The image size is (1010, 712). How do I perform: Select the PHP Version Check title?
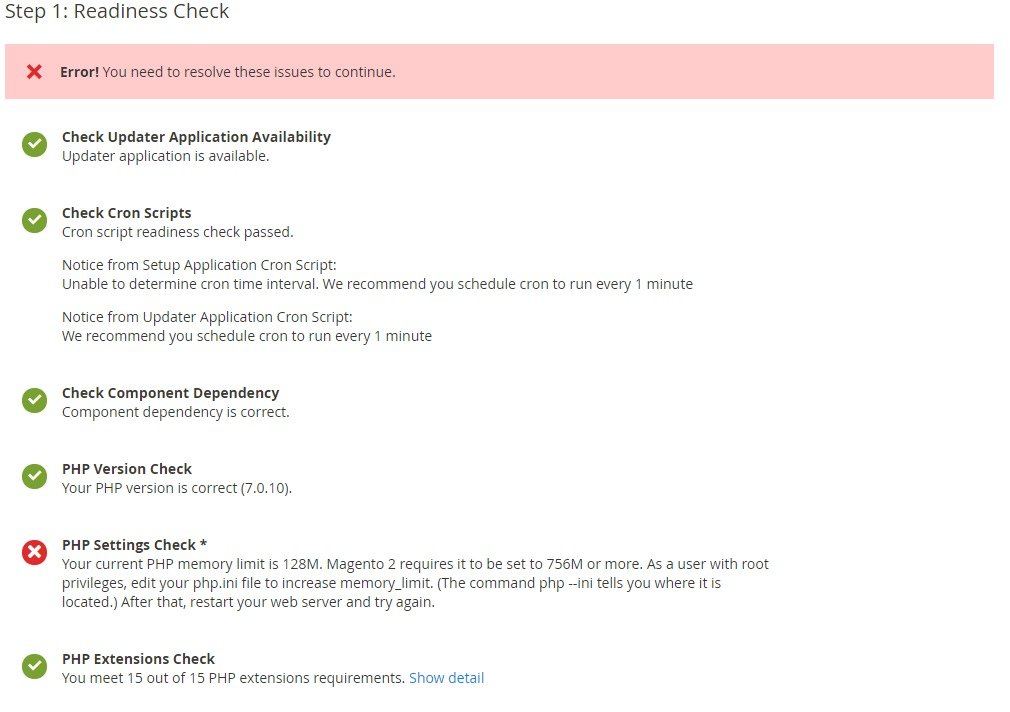pos(127,469)
